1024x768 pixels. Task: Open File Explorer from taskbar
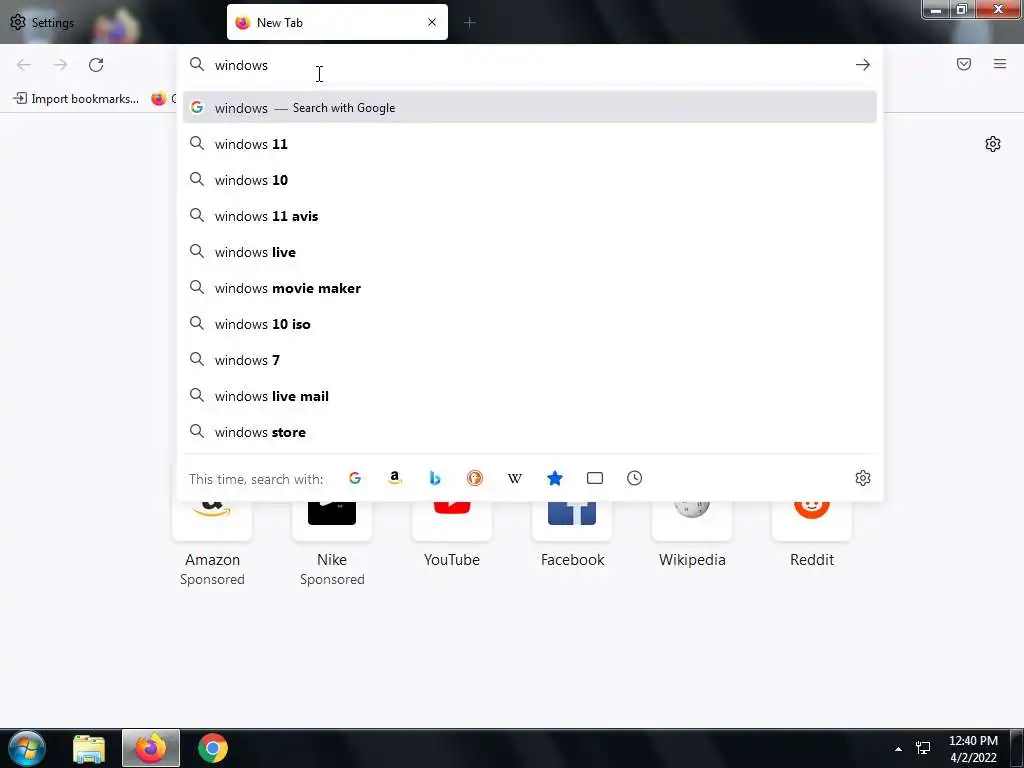89,748
